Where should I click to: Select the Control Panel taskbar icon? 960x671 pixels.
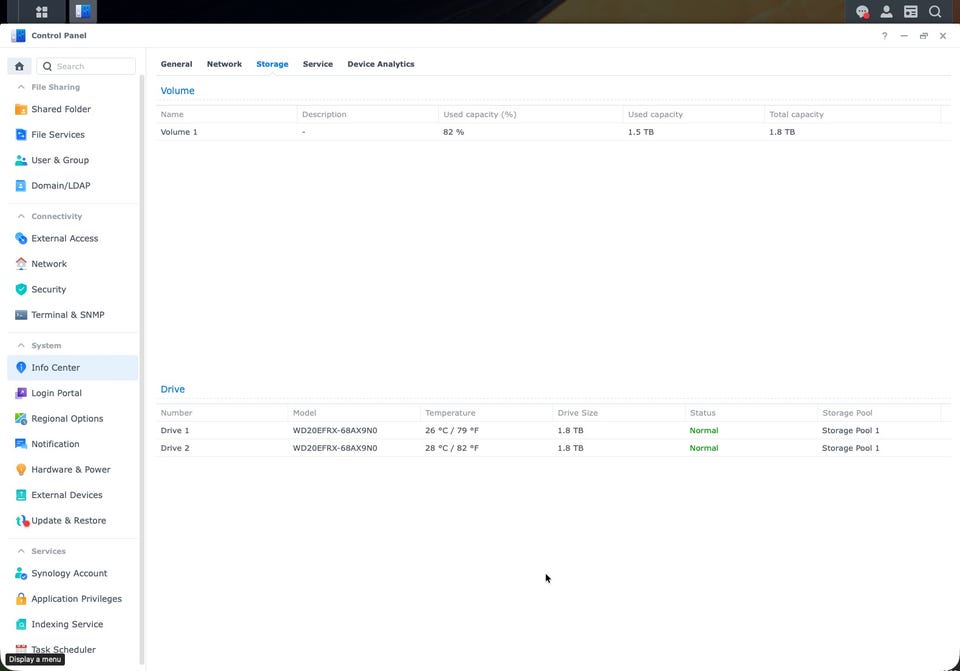pos(83,12)
